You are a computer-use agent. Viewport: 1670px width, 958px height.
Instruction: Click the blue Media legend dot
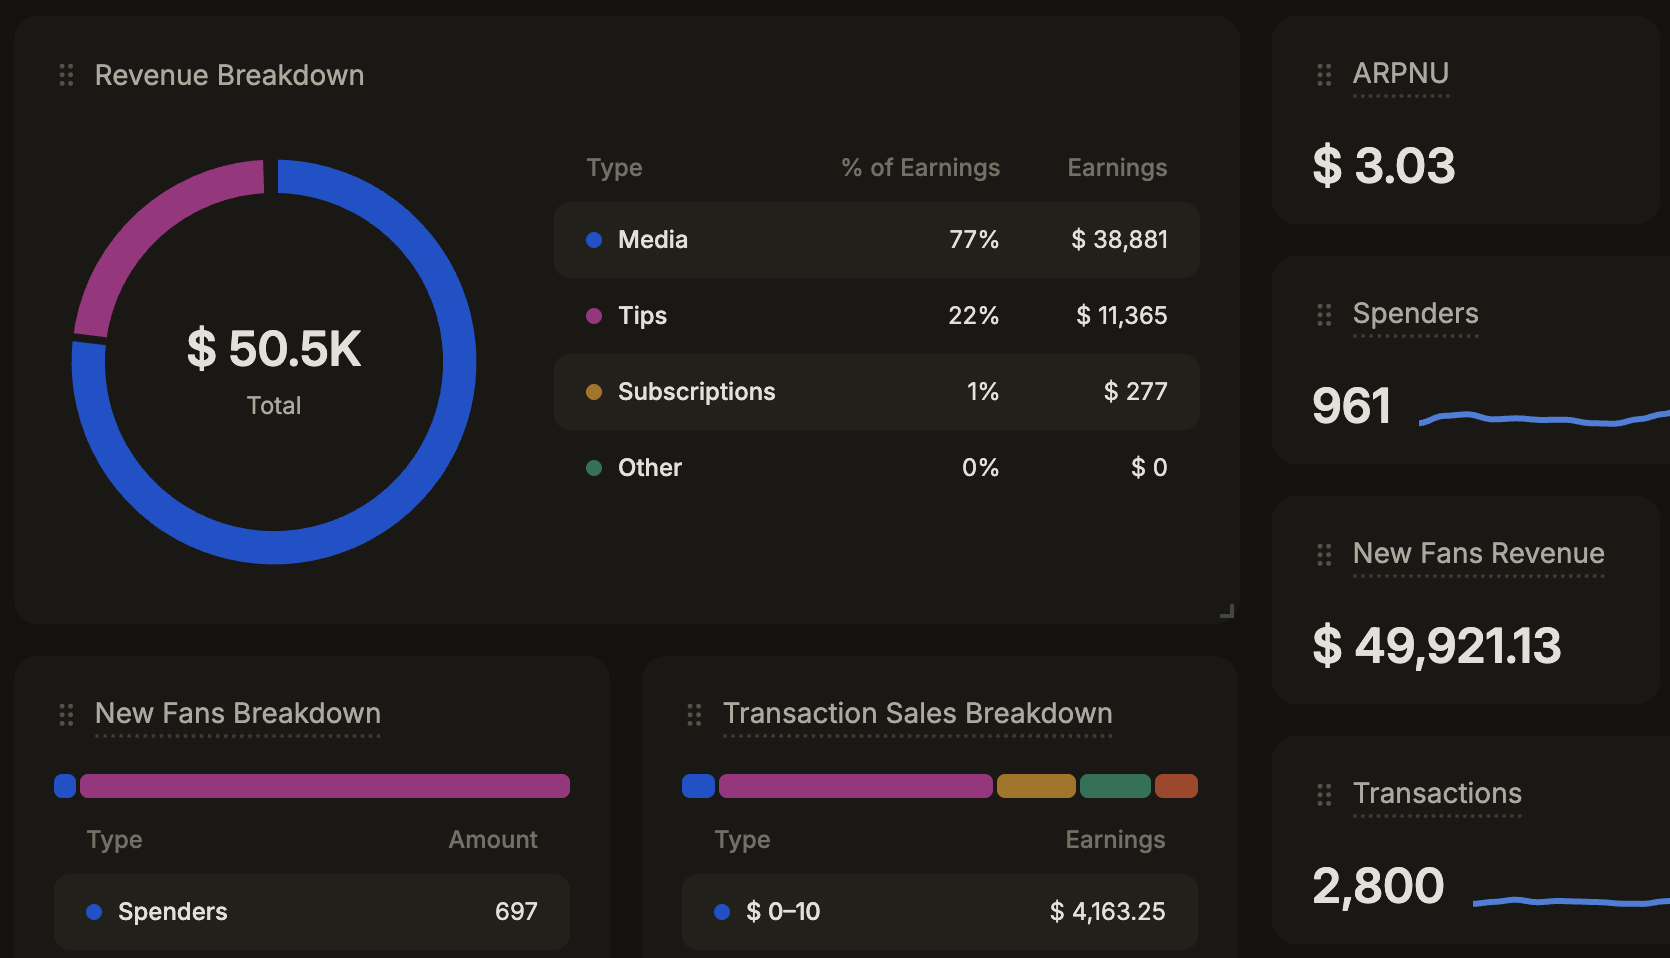pyautogui.click(x=594, y=240)
